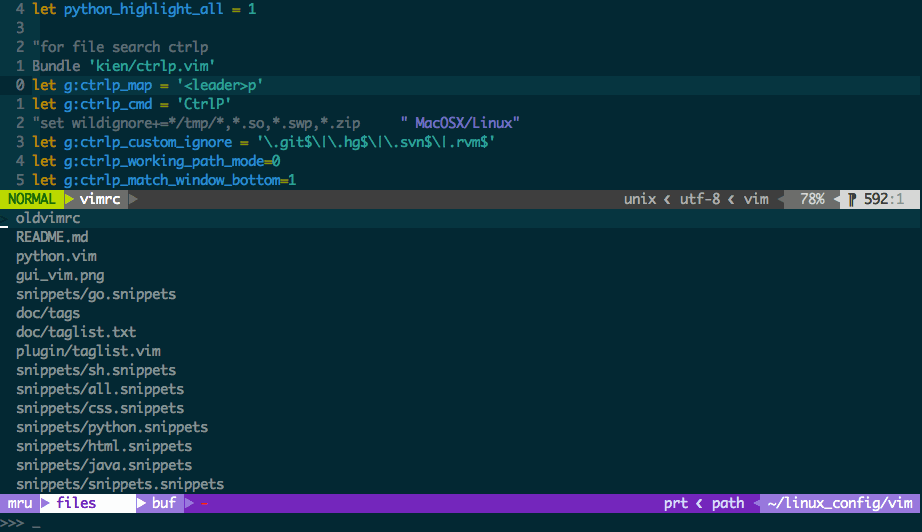Select the files mode in CtrlP

click(x=77, y=503)
